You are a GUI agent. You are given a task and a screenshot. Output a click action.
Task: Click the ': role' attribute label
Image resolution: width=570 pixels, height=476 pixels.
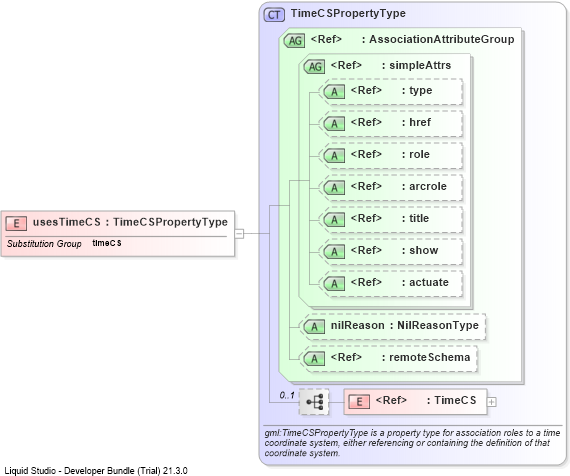click(x=416, y=154)
